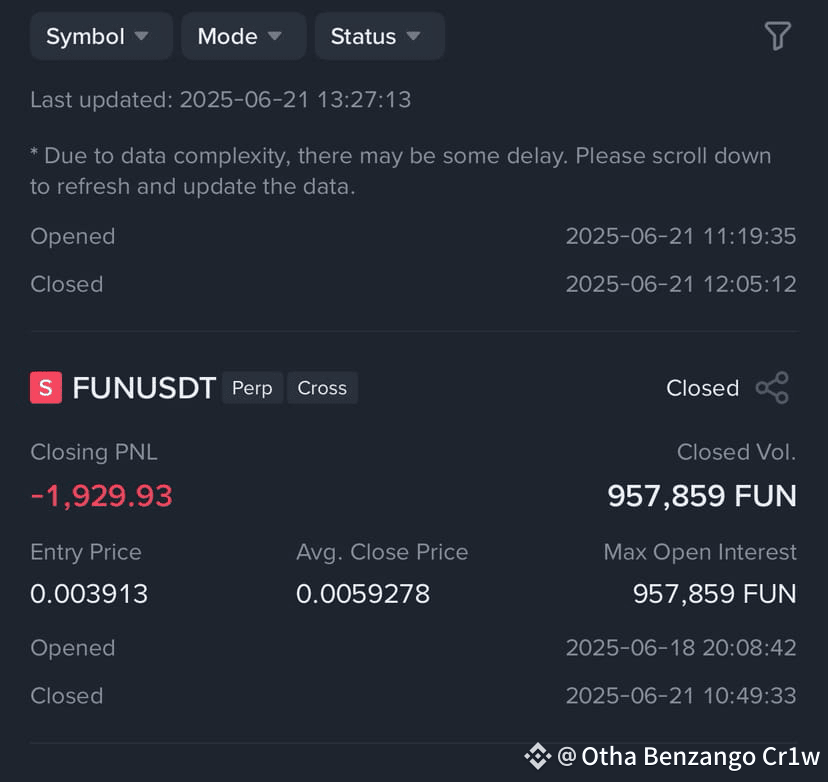Screen dimensions: 828x782
Task: Select the Entry Price value 0.003913
Action: click(89, 594)
